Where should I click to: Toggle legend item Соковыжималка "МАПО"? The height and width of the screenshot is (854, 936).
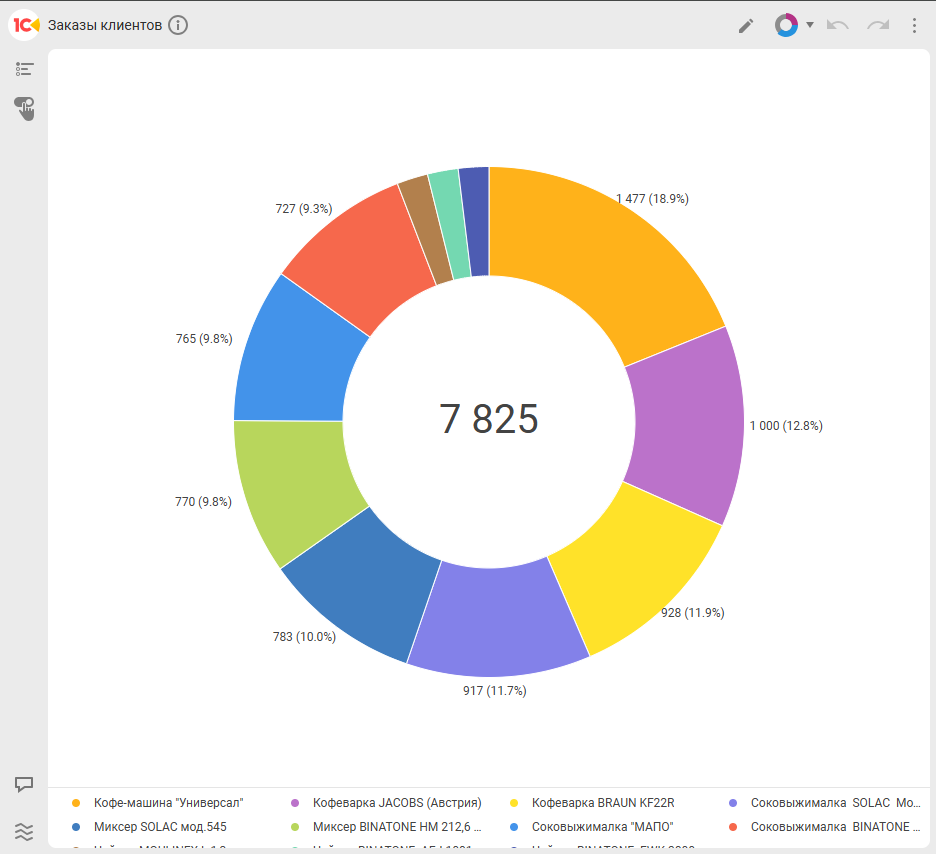602,827
